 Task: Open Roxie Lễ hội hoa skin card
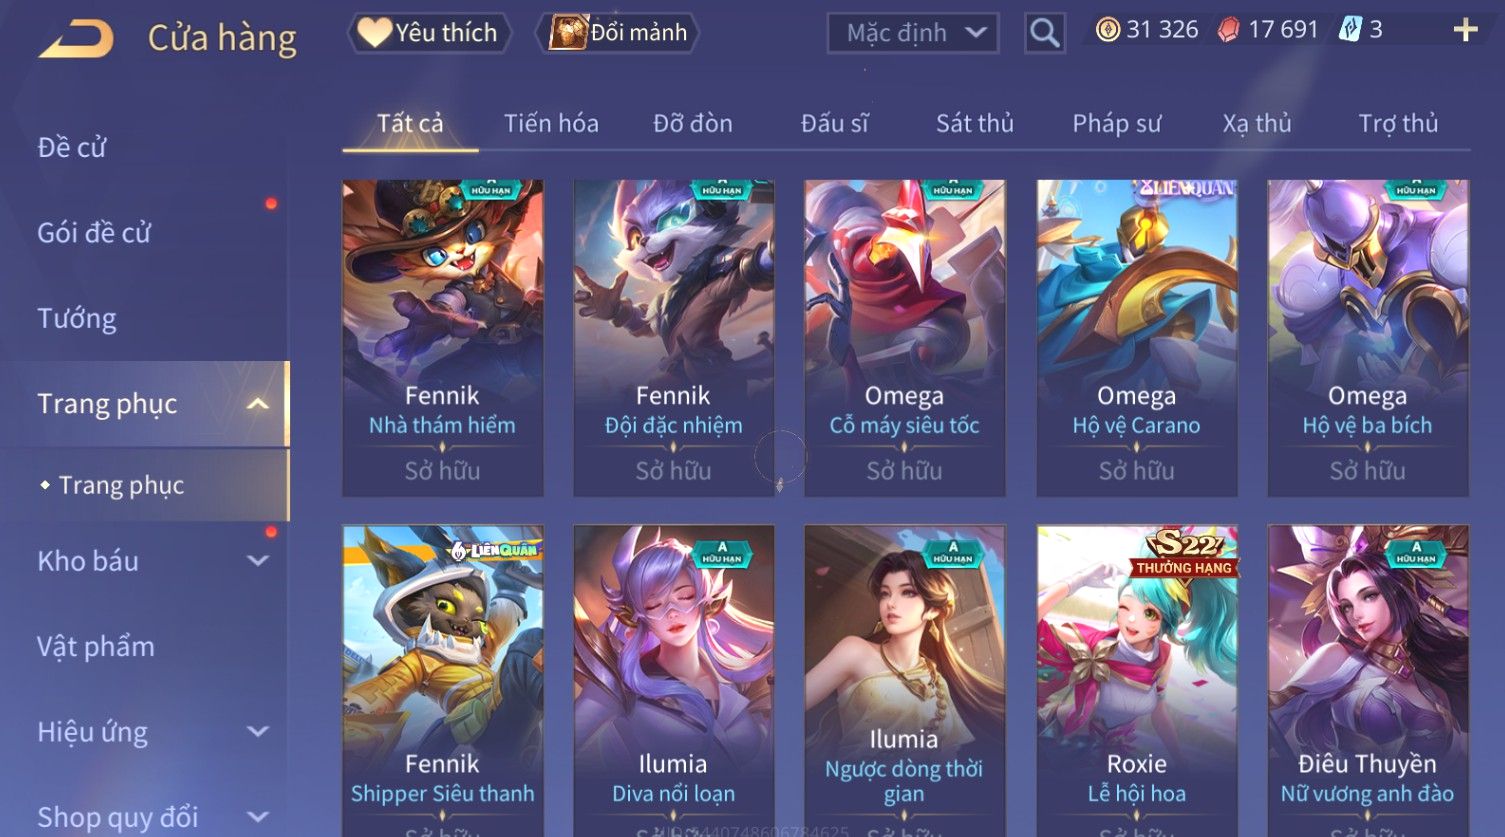point(1137,680)
